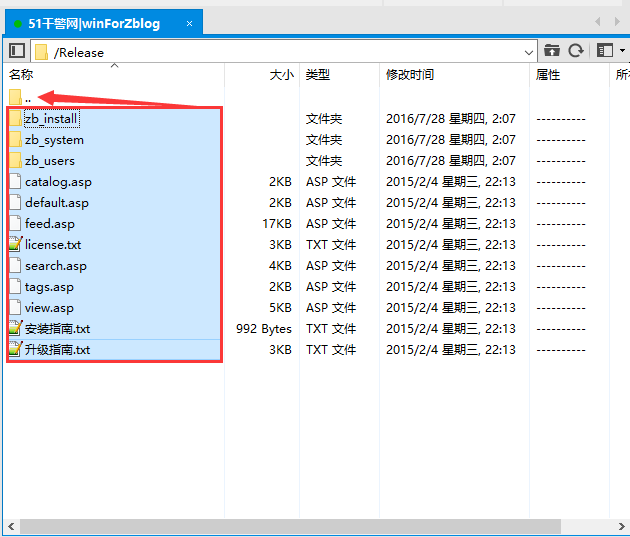
Task: Select the zb_system folder name
Action: [54, 140]
